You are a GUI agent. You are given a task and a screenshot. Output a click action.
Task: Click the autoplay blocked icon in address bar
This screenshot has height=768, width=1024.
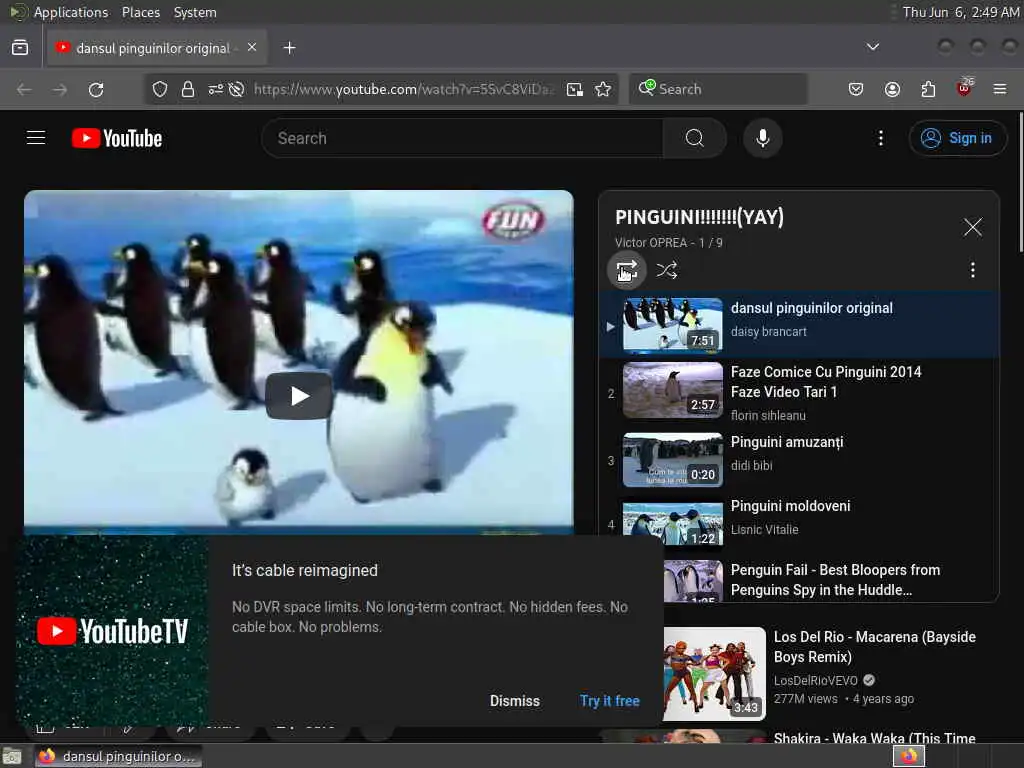tap(236, 89)
